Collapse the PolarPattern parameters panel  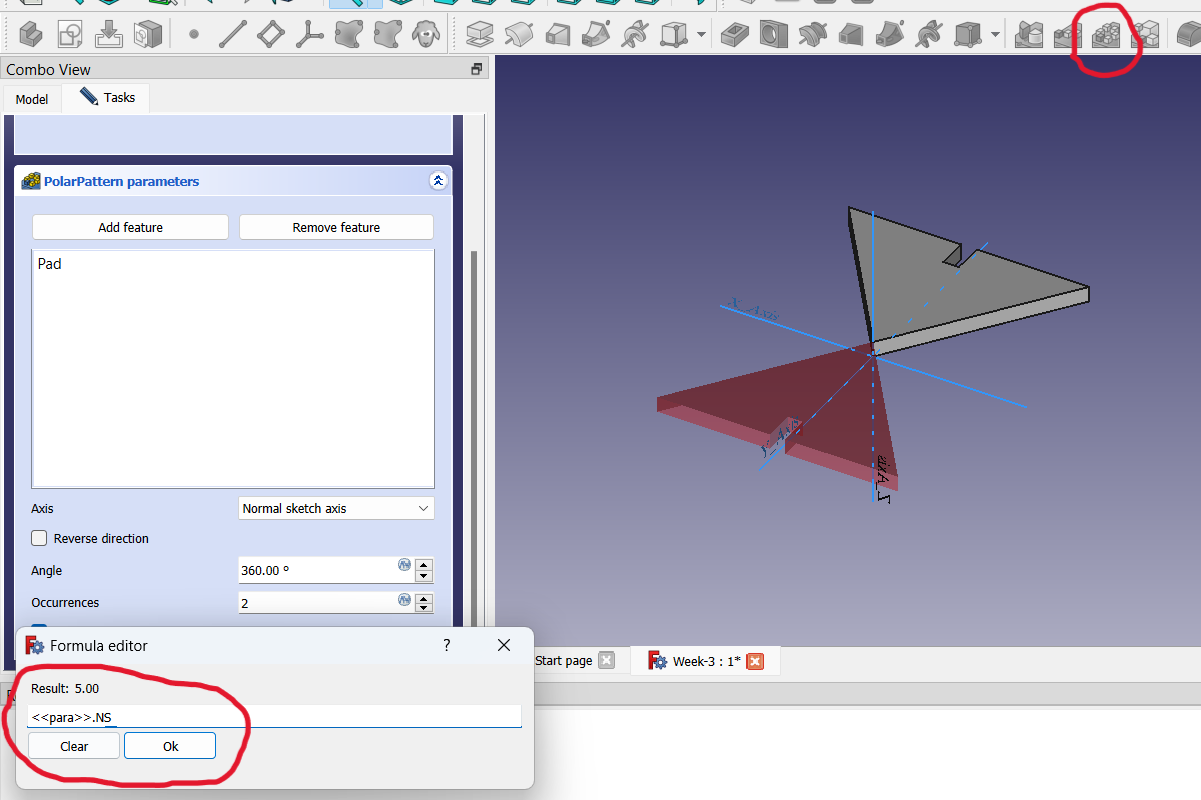click(438, 181)
